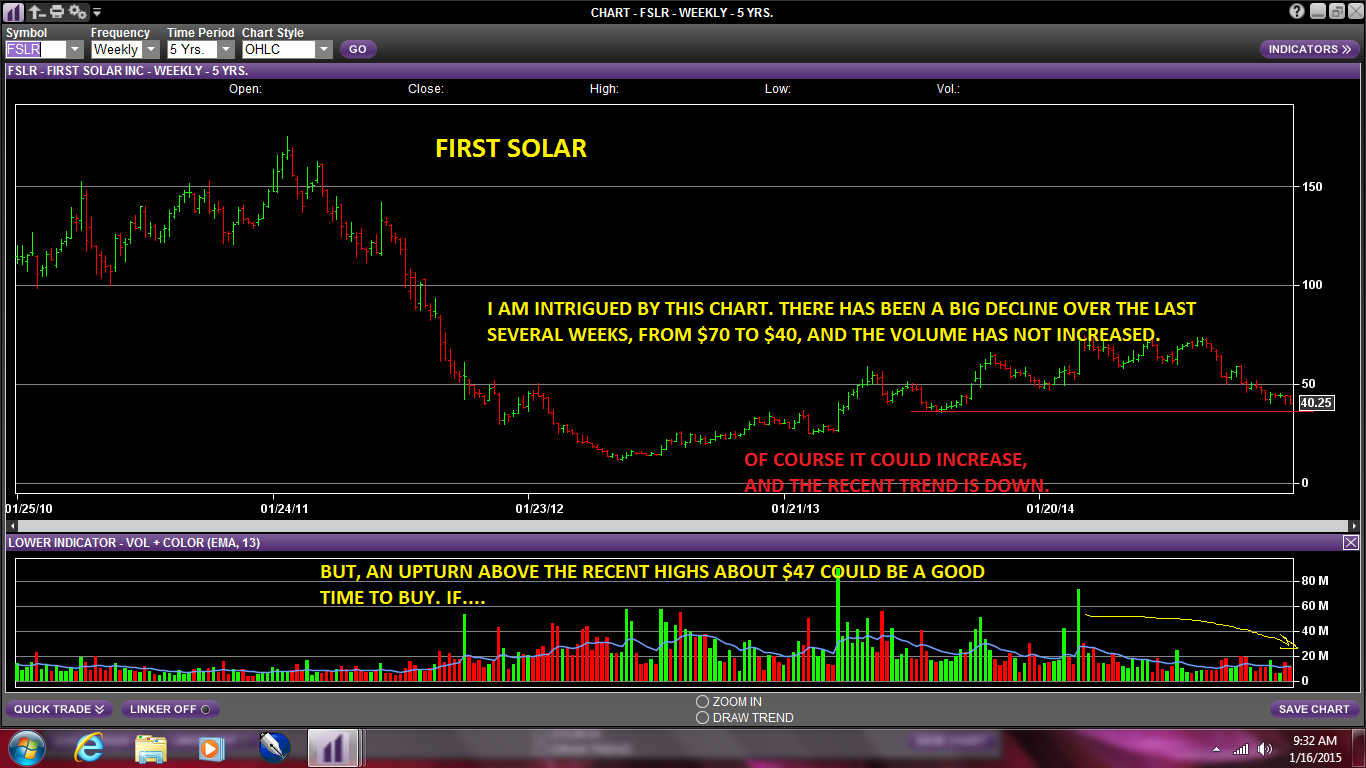
Task: Select the ZOOM IN radio button
Action: (x=702, y=702)
